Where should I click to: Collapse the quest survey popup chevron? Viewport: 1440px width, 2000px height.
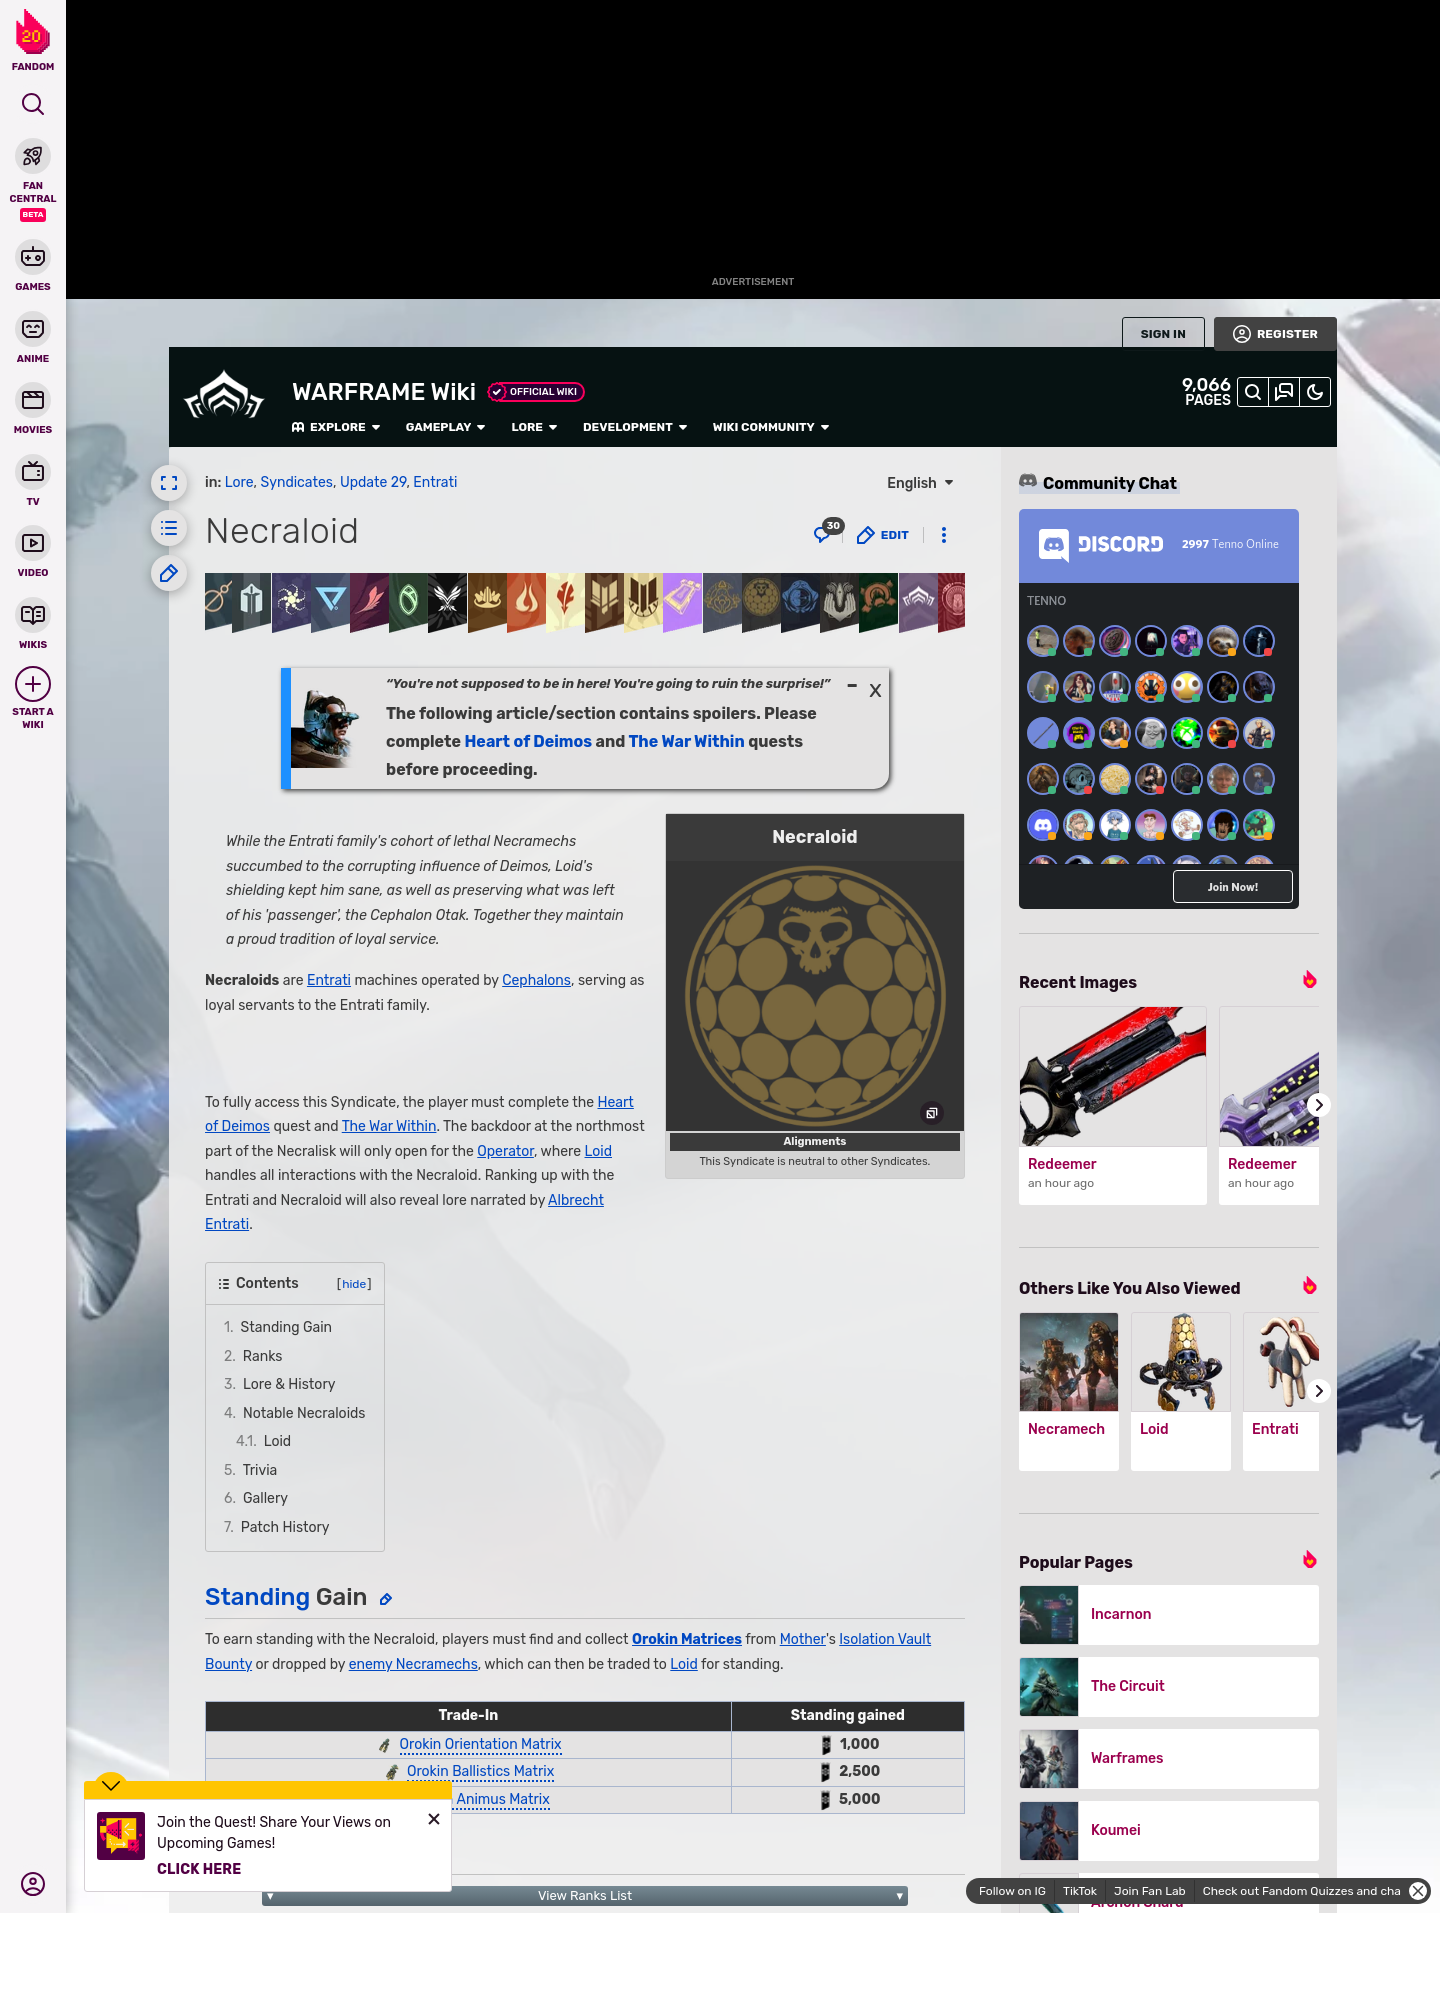(111, 1785)
